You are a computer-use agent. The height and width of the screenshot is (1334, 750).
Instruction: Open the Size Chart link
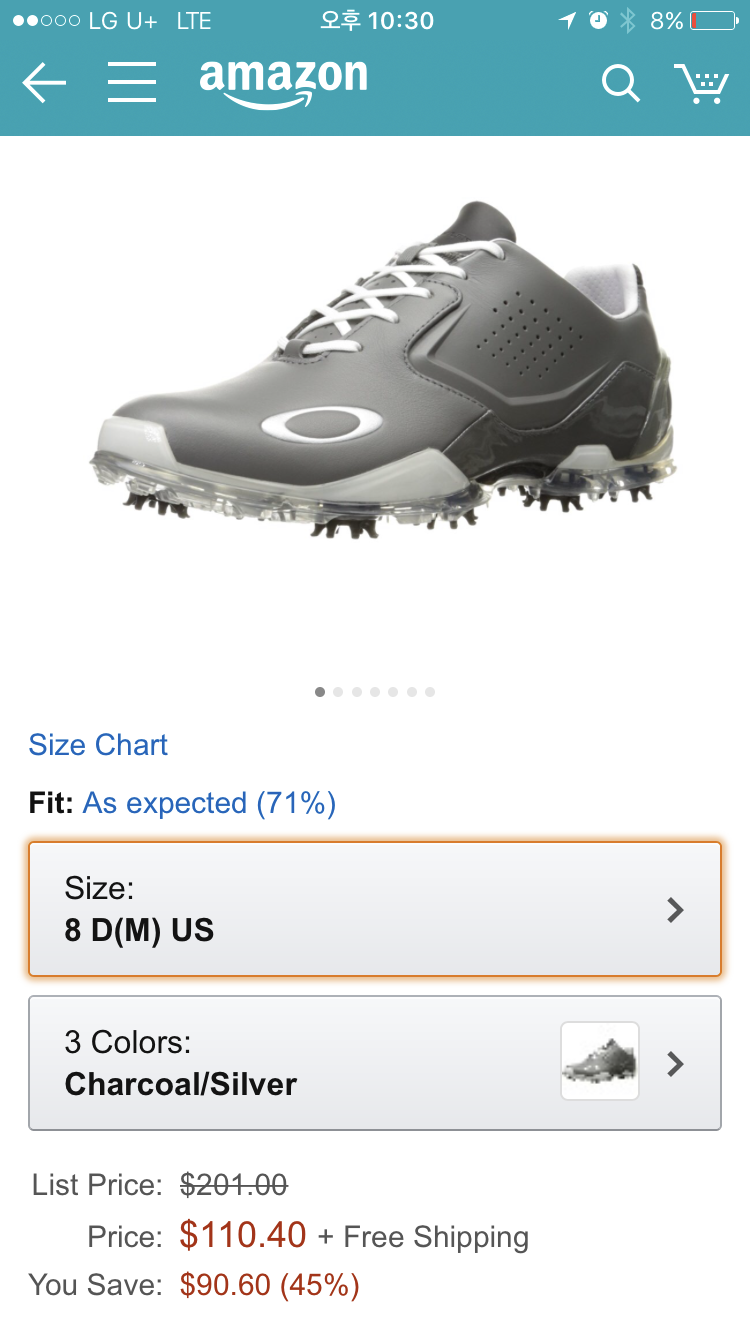(98, 745)
